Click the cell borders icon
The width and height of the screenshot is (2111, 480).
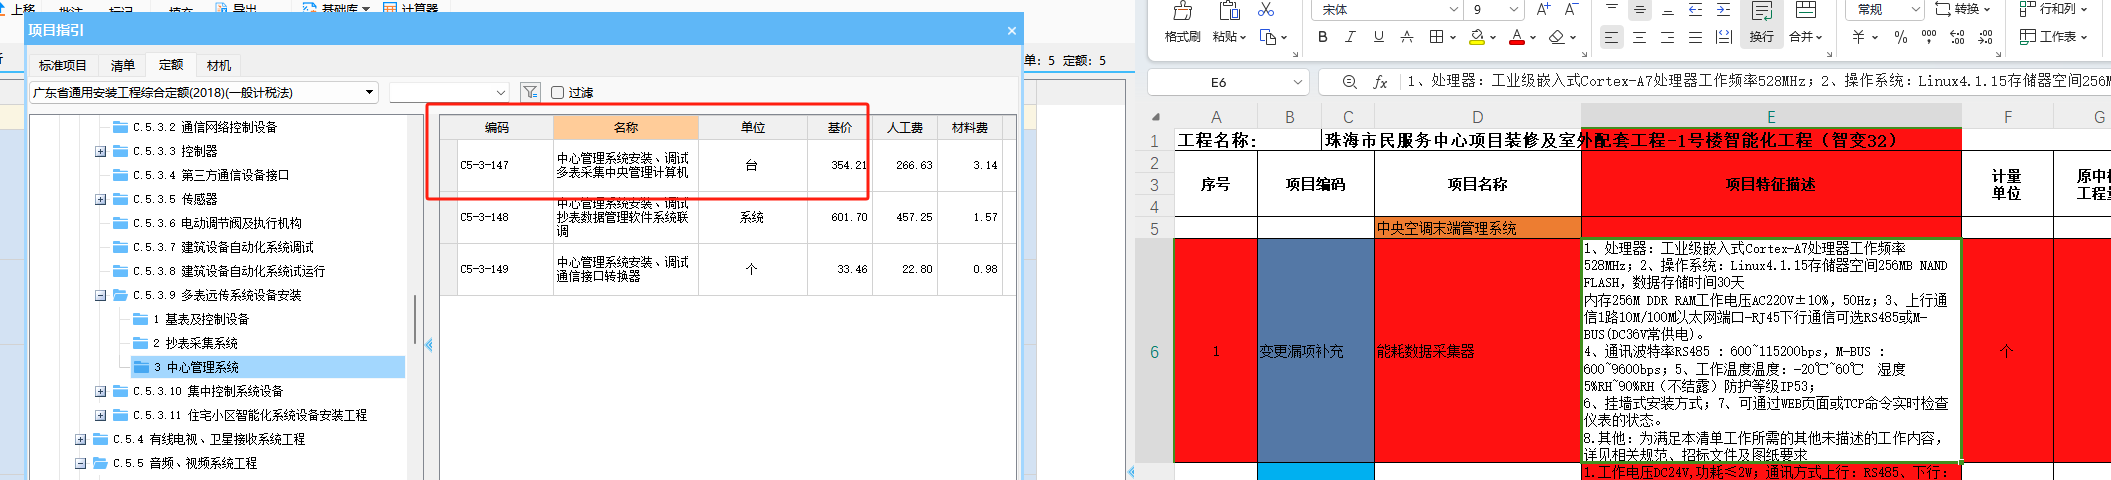(x=1436, y=37)
